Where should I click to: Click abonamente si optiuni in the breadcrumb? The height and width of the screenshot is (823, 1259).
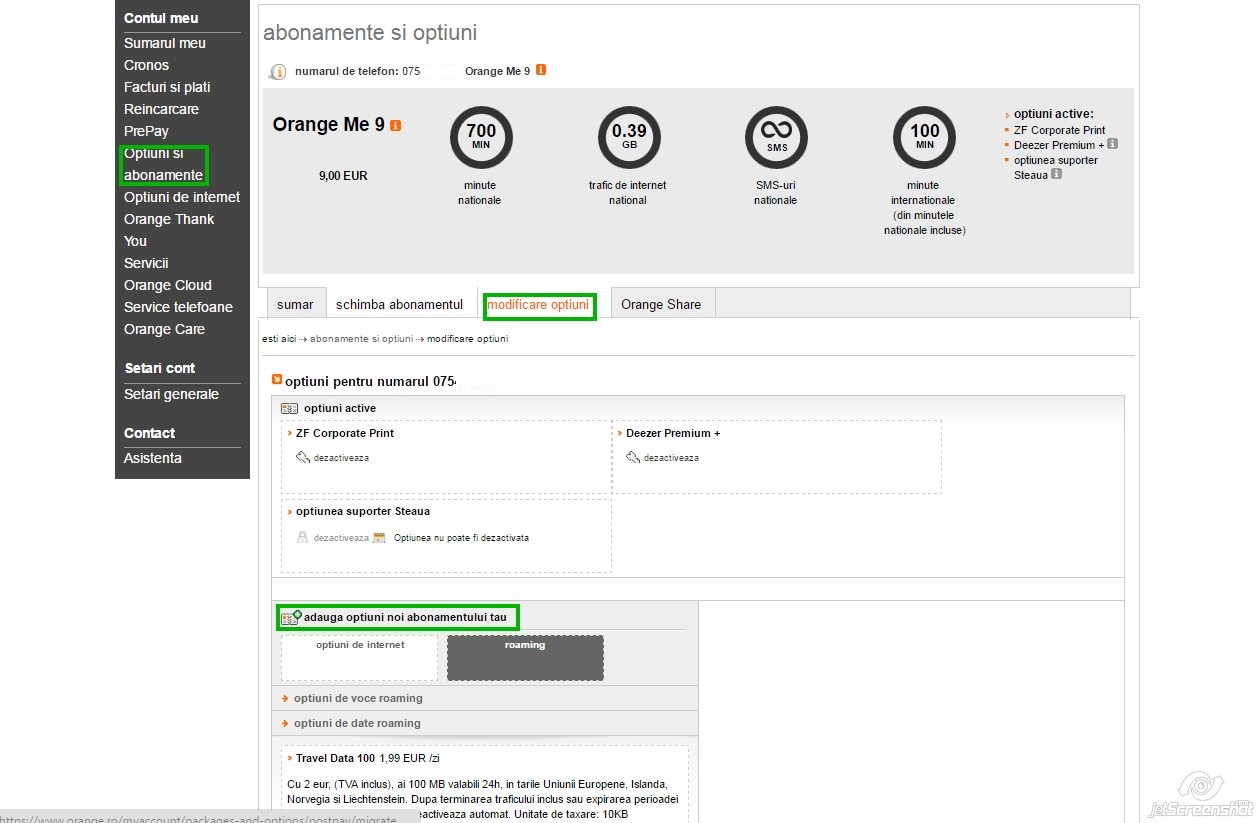[x=361, y=339]
